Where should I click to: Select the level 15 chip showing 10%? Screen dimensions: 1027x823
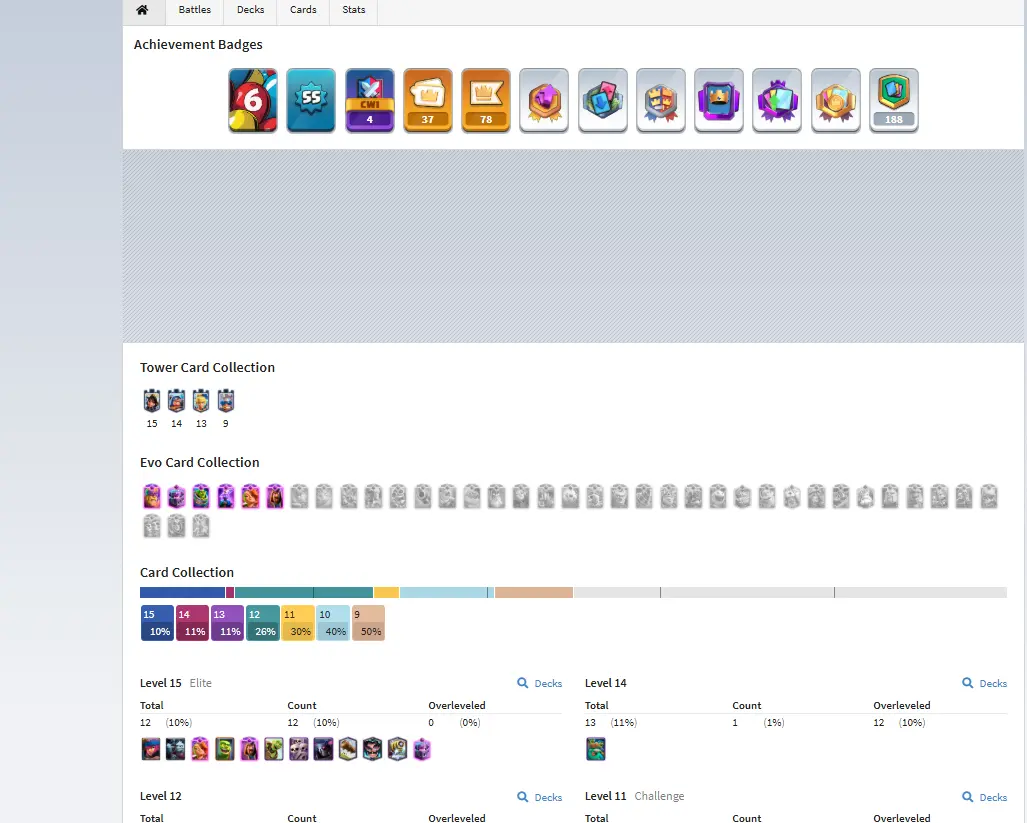tap(157, 623)
